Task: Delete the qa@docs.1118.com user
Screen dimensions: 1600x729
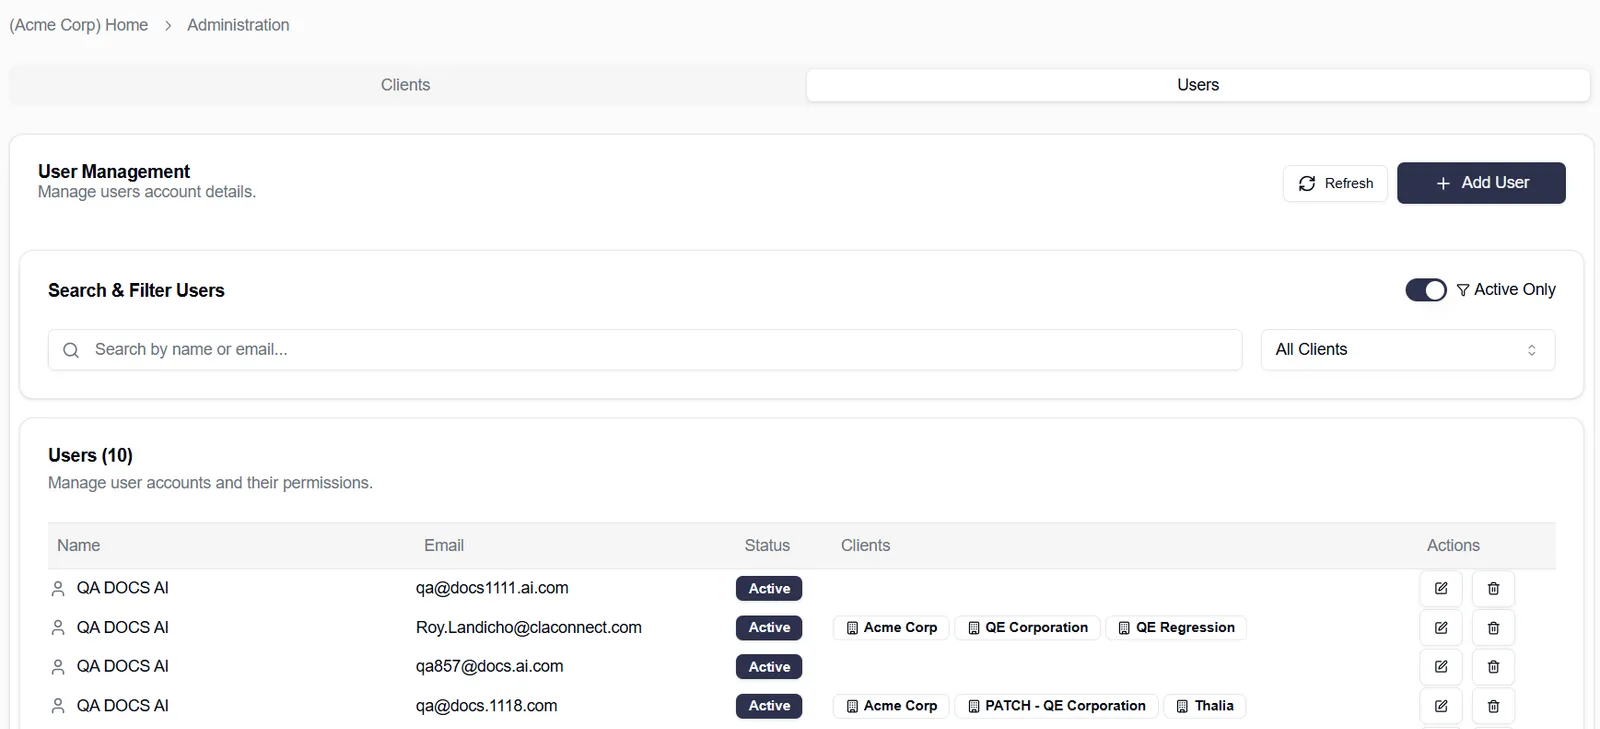Action: tap(1493, 705)
